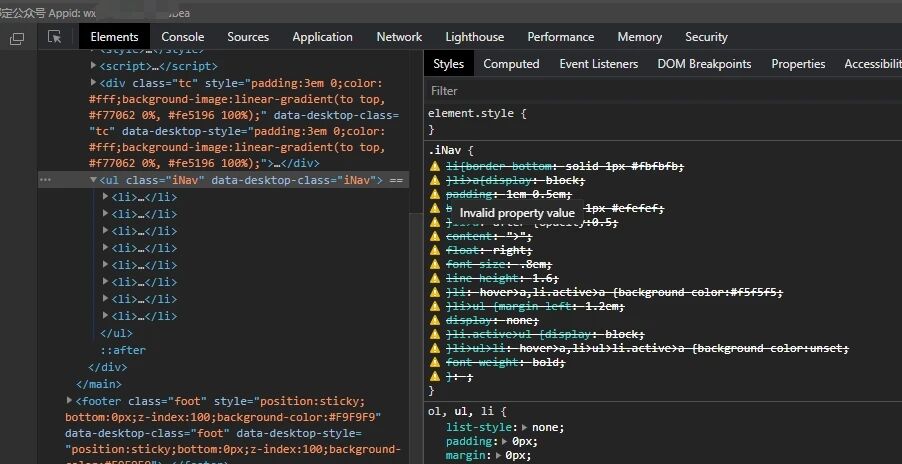Expand the script element node
This screenshot has height=464, width=902.
coord(94,66)
